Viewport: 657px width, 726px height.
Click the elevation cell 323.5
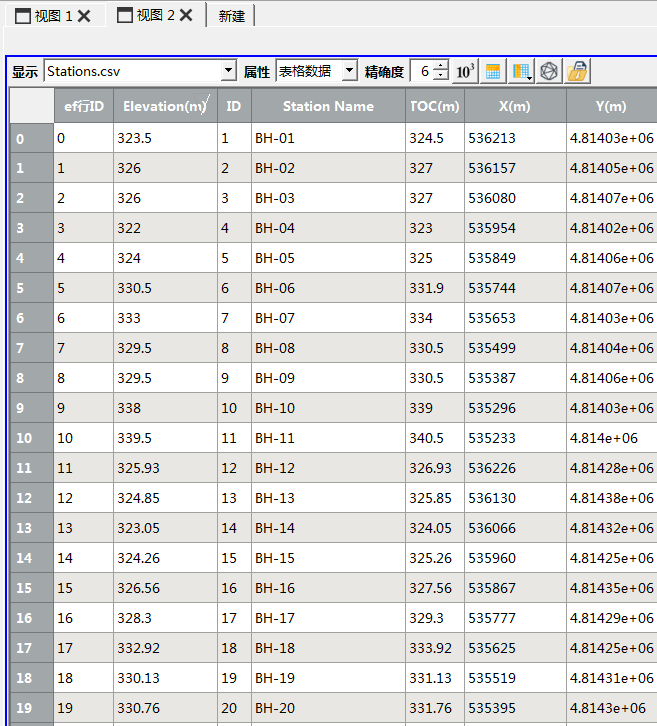coord(165,138)
